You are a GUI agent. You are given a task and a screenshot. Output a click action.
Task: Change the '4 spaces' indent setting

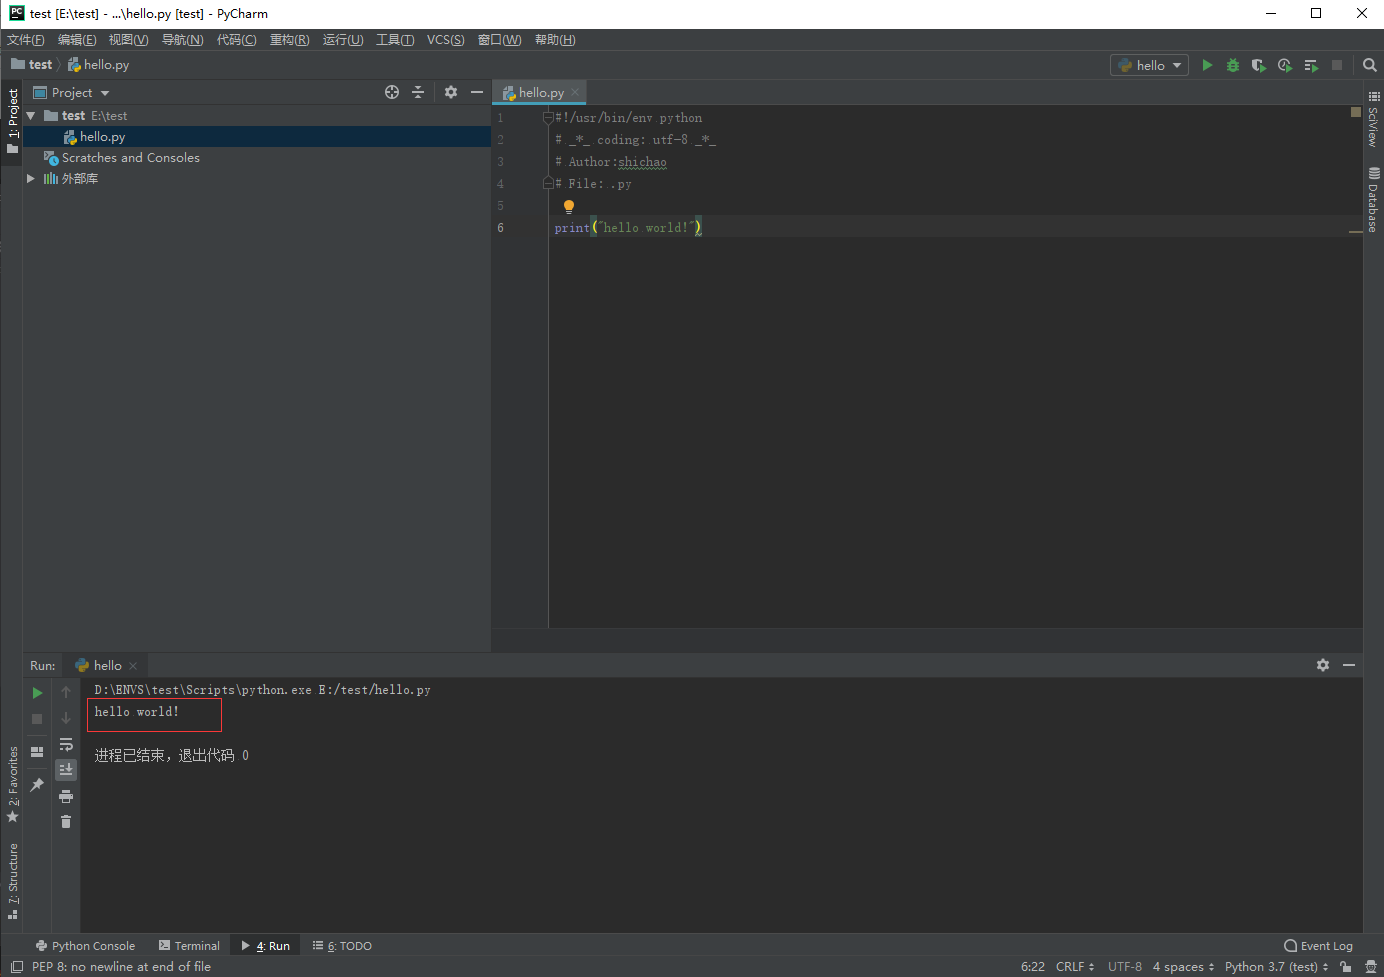coord(1184,967)
